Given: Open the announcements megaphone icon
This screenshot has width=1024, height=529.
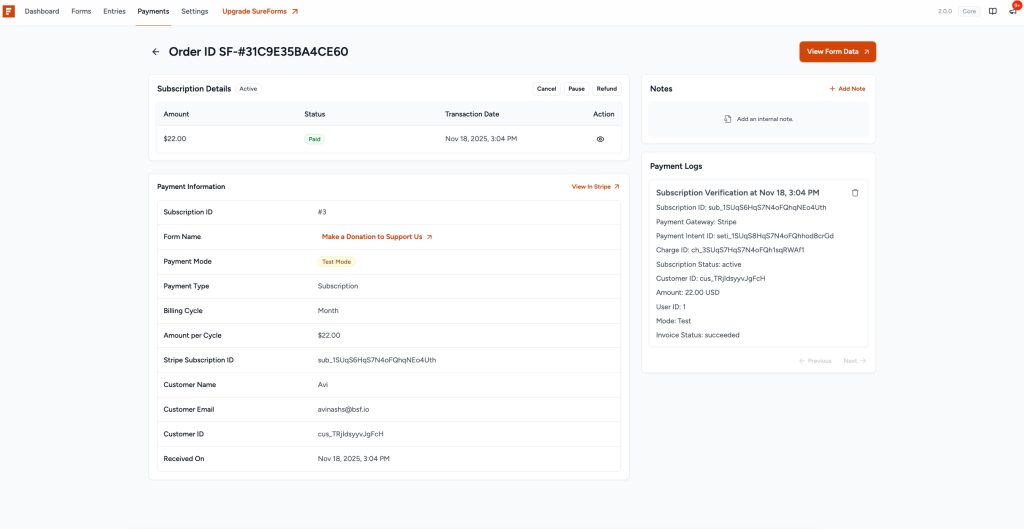Looking at the screenshot, I should click(1012, 11).
